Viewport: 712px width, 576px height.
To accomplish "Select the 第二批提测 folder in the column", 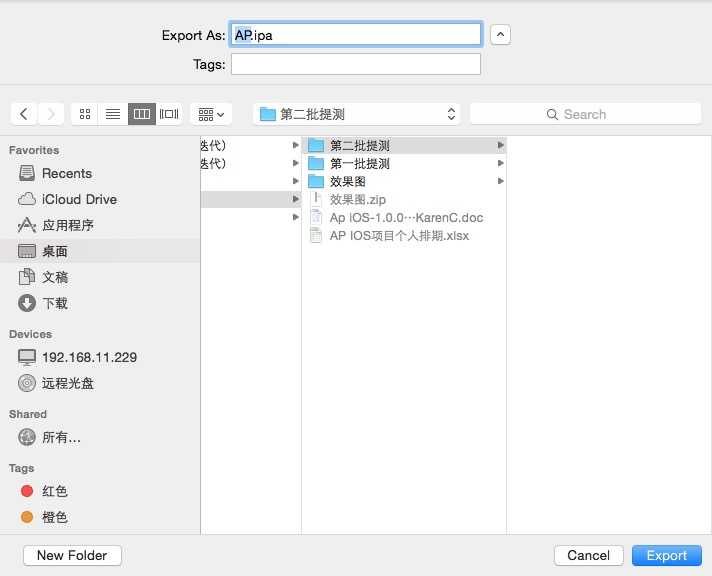I will point(404,145).
